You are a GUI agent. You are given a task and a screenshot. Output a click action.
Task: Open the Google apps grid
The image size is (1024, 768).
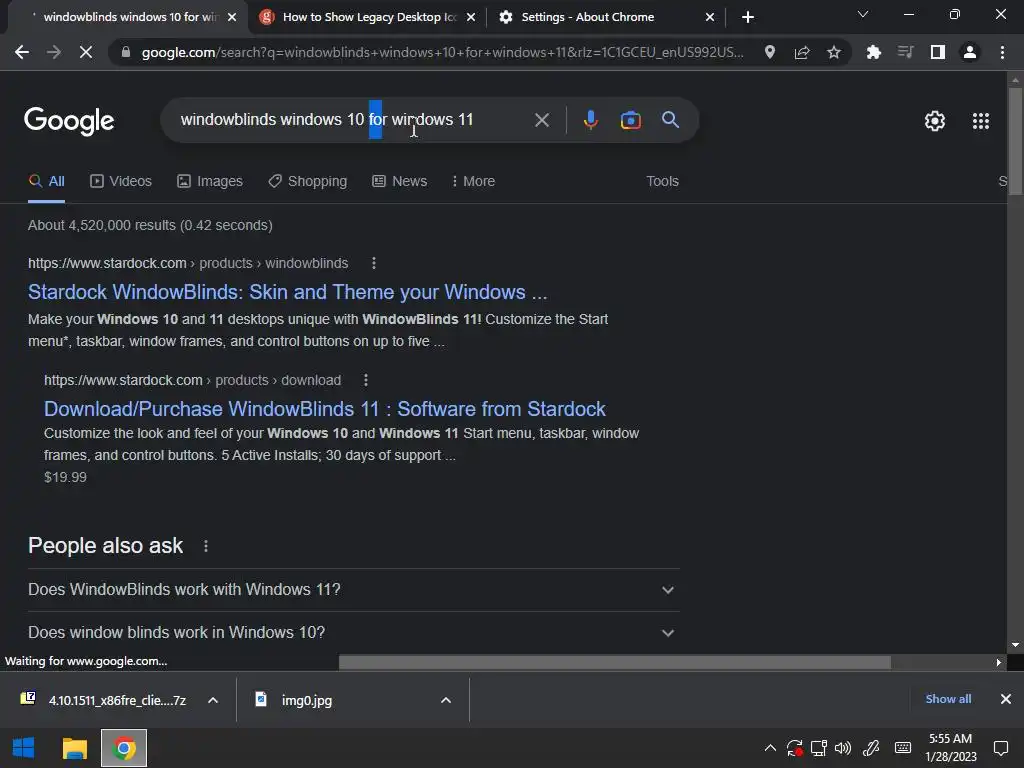click(x=981, y=121)
